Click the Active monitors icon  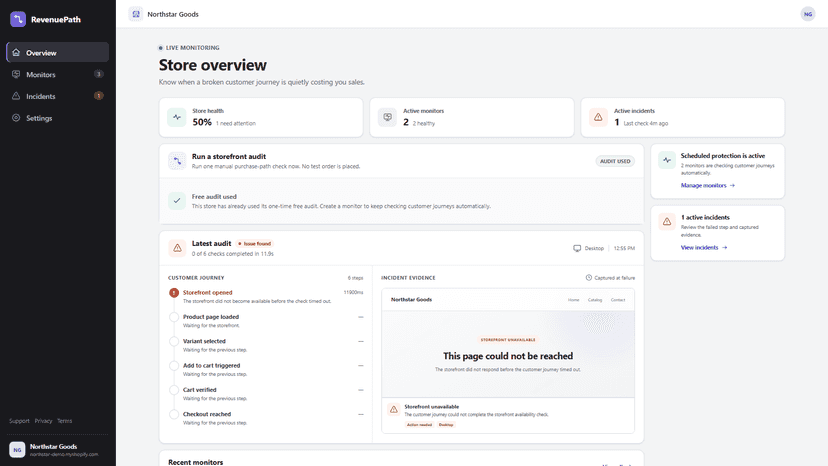pyautogui.click(x=388, y=117)
